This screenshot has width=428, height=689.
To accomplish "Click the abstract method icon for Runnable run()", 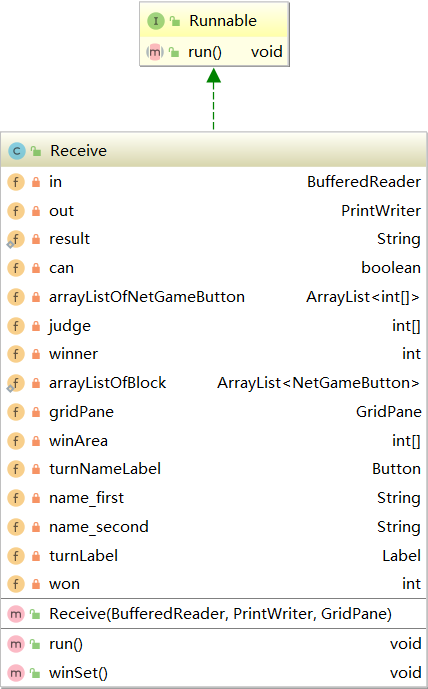I will point(155,52).
